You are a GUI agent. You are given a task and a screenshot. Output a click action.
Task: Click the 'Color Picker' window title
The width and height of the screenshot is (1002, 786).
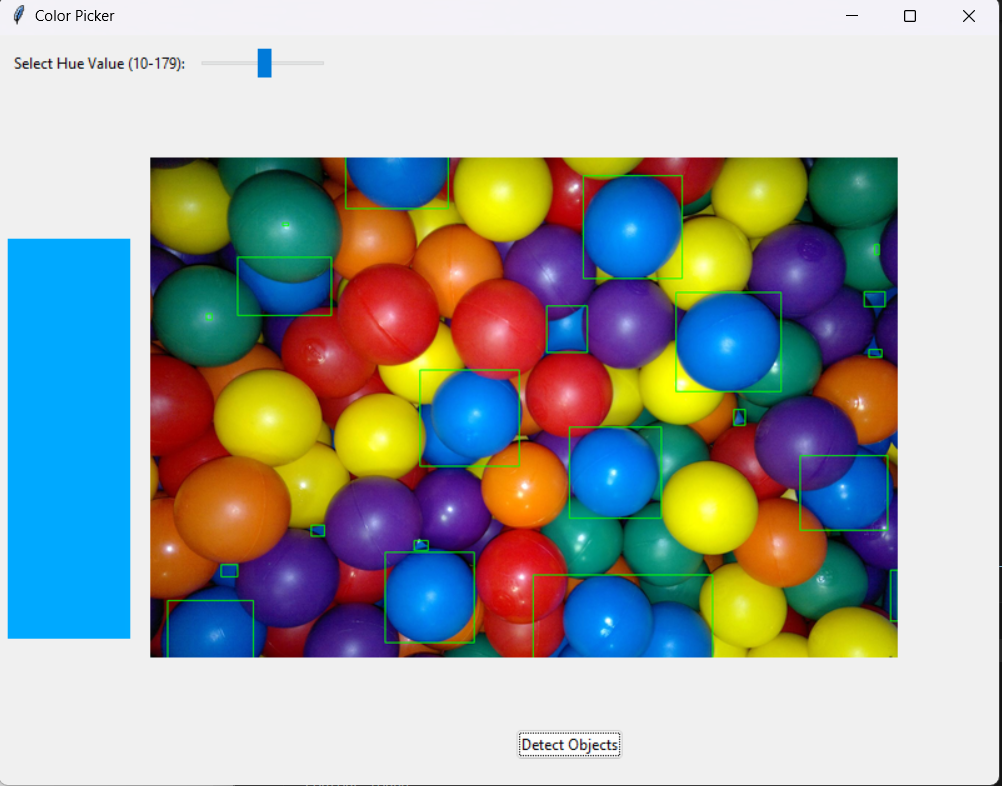(75, 16)
